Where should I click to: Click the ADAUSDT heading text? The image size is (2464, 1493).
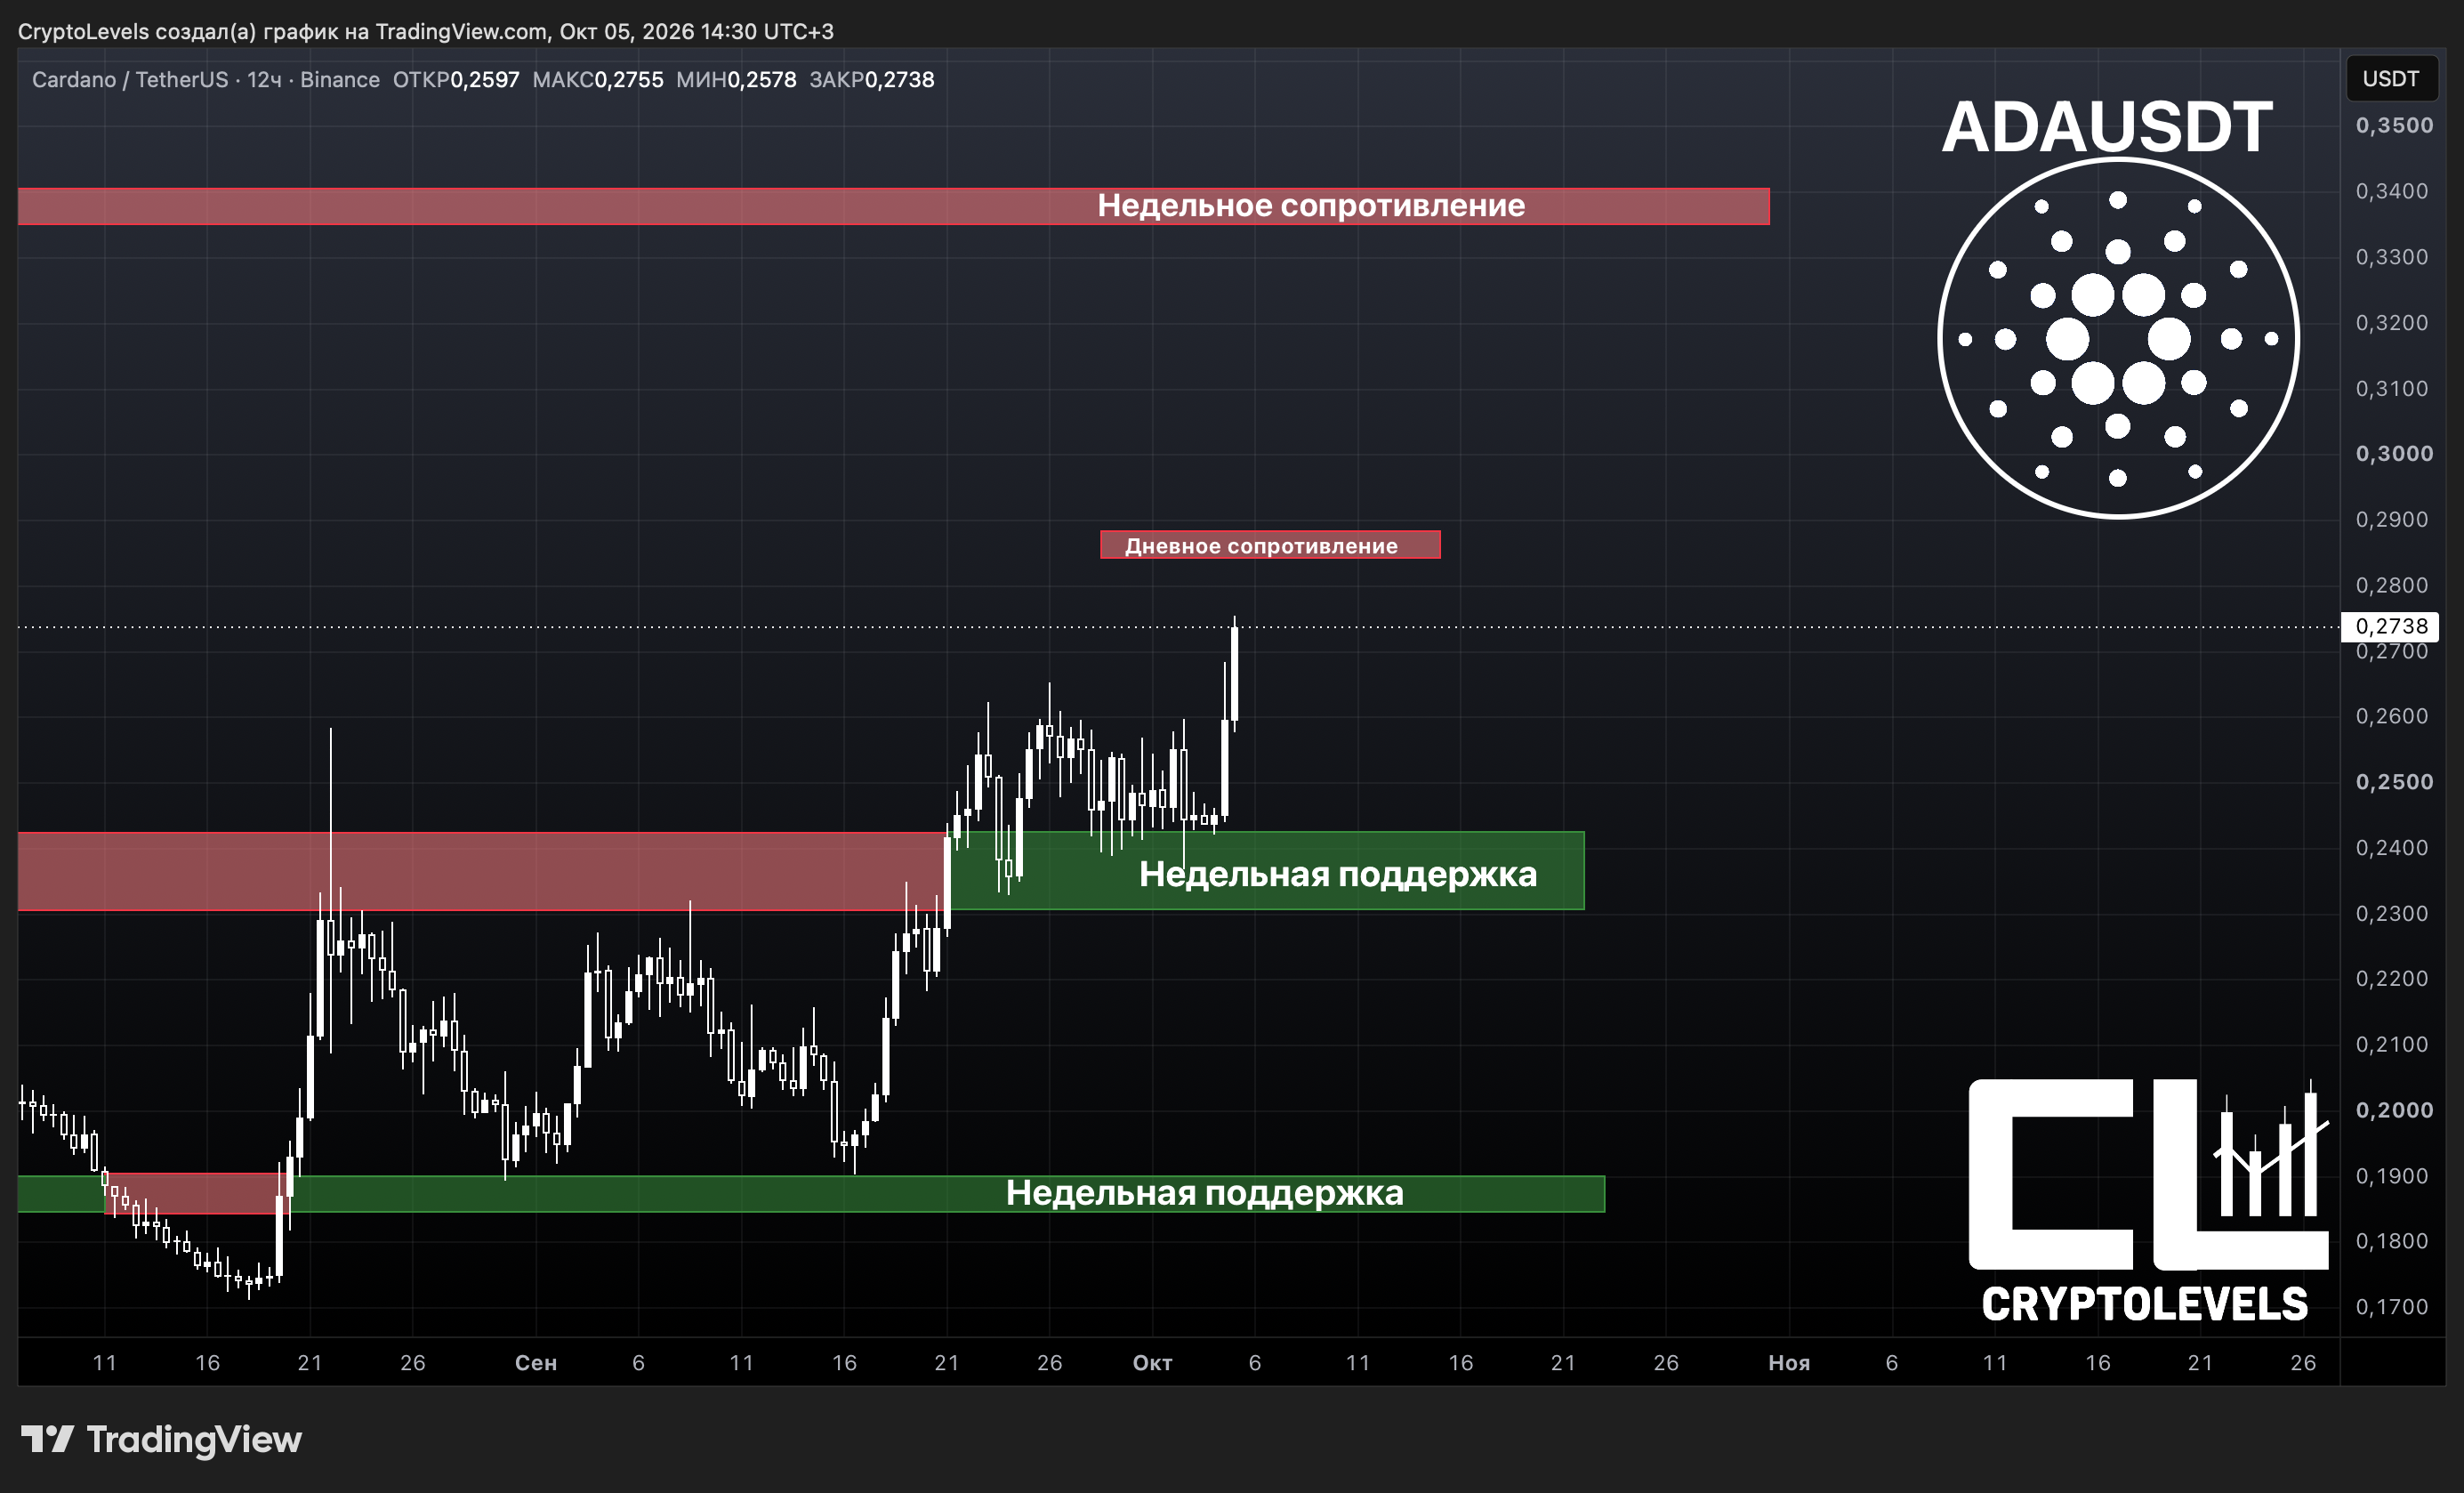[2107, 127]
